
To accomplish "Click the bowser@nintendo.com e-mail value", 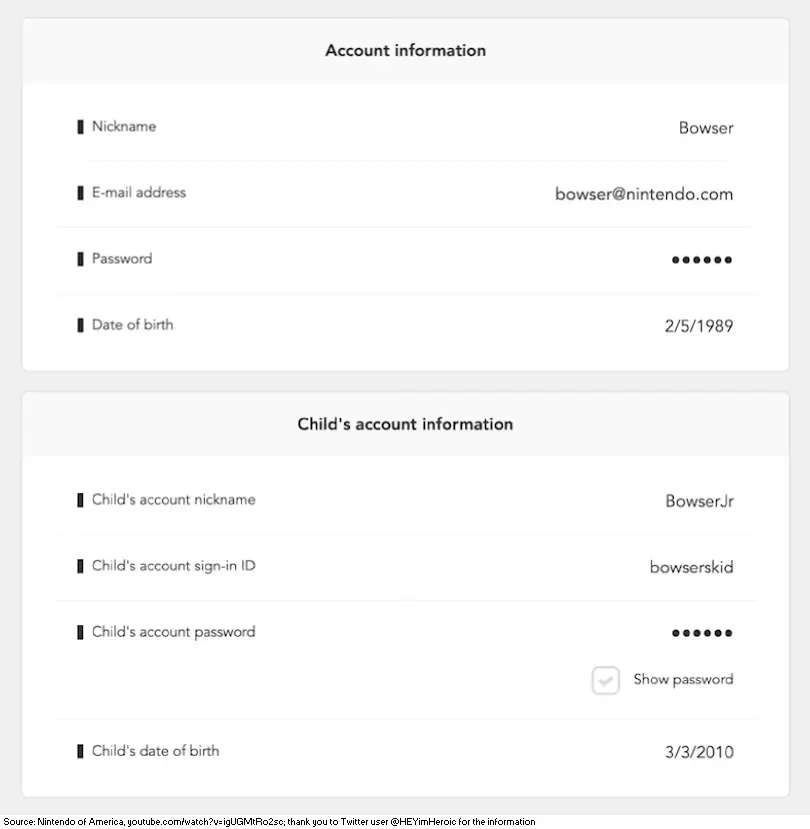I will pos(644,194).
